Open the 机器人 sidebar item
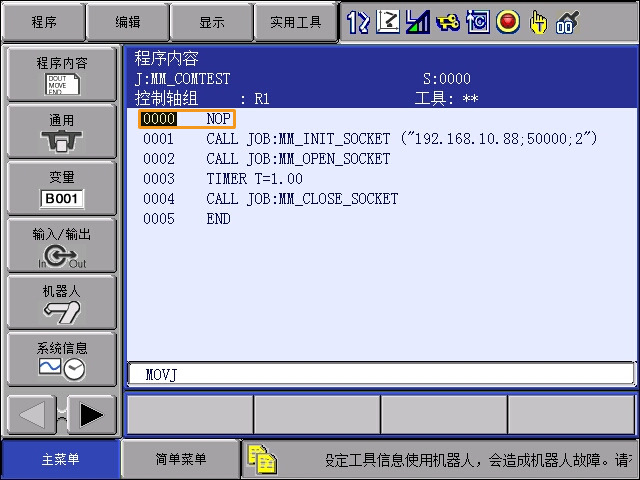The image size is (640, 480). (x=62, y=302)
